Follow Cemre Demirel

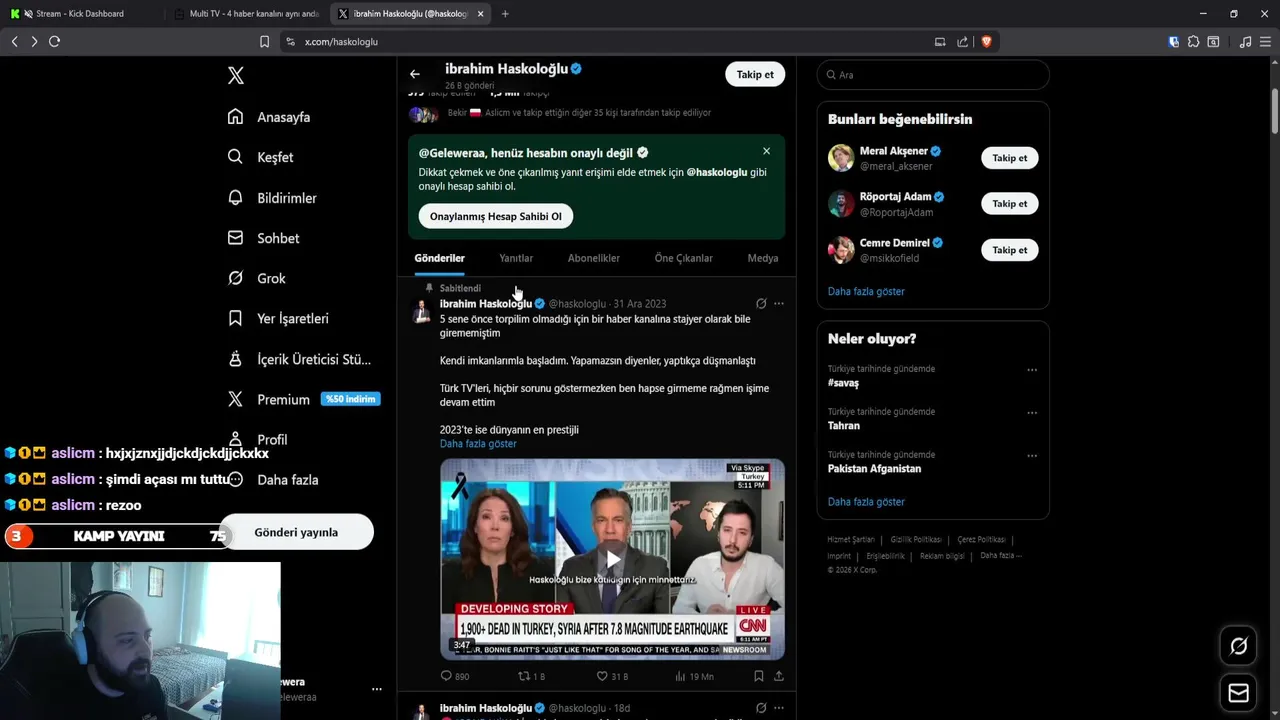1010,250
